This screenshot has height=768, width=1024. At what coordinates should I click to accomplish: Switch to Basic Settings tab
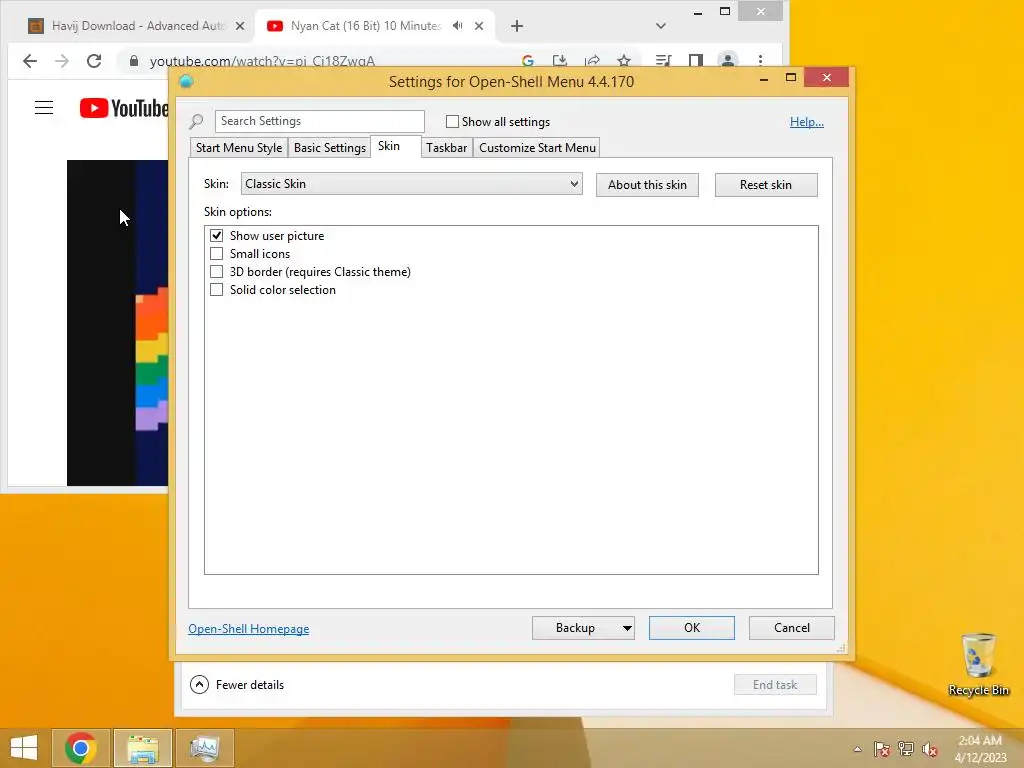point(330,148)
